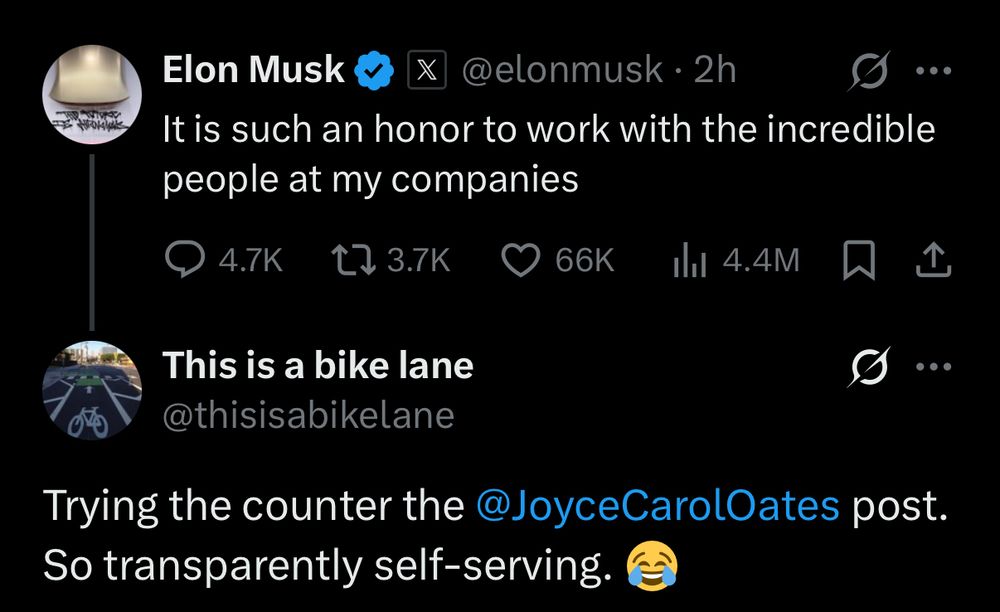Click the This is a bike lane name

coord(318,366)
